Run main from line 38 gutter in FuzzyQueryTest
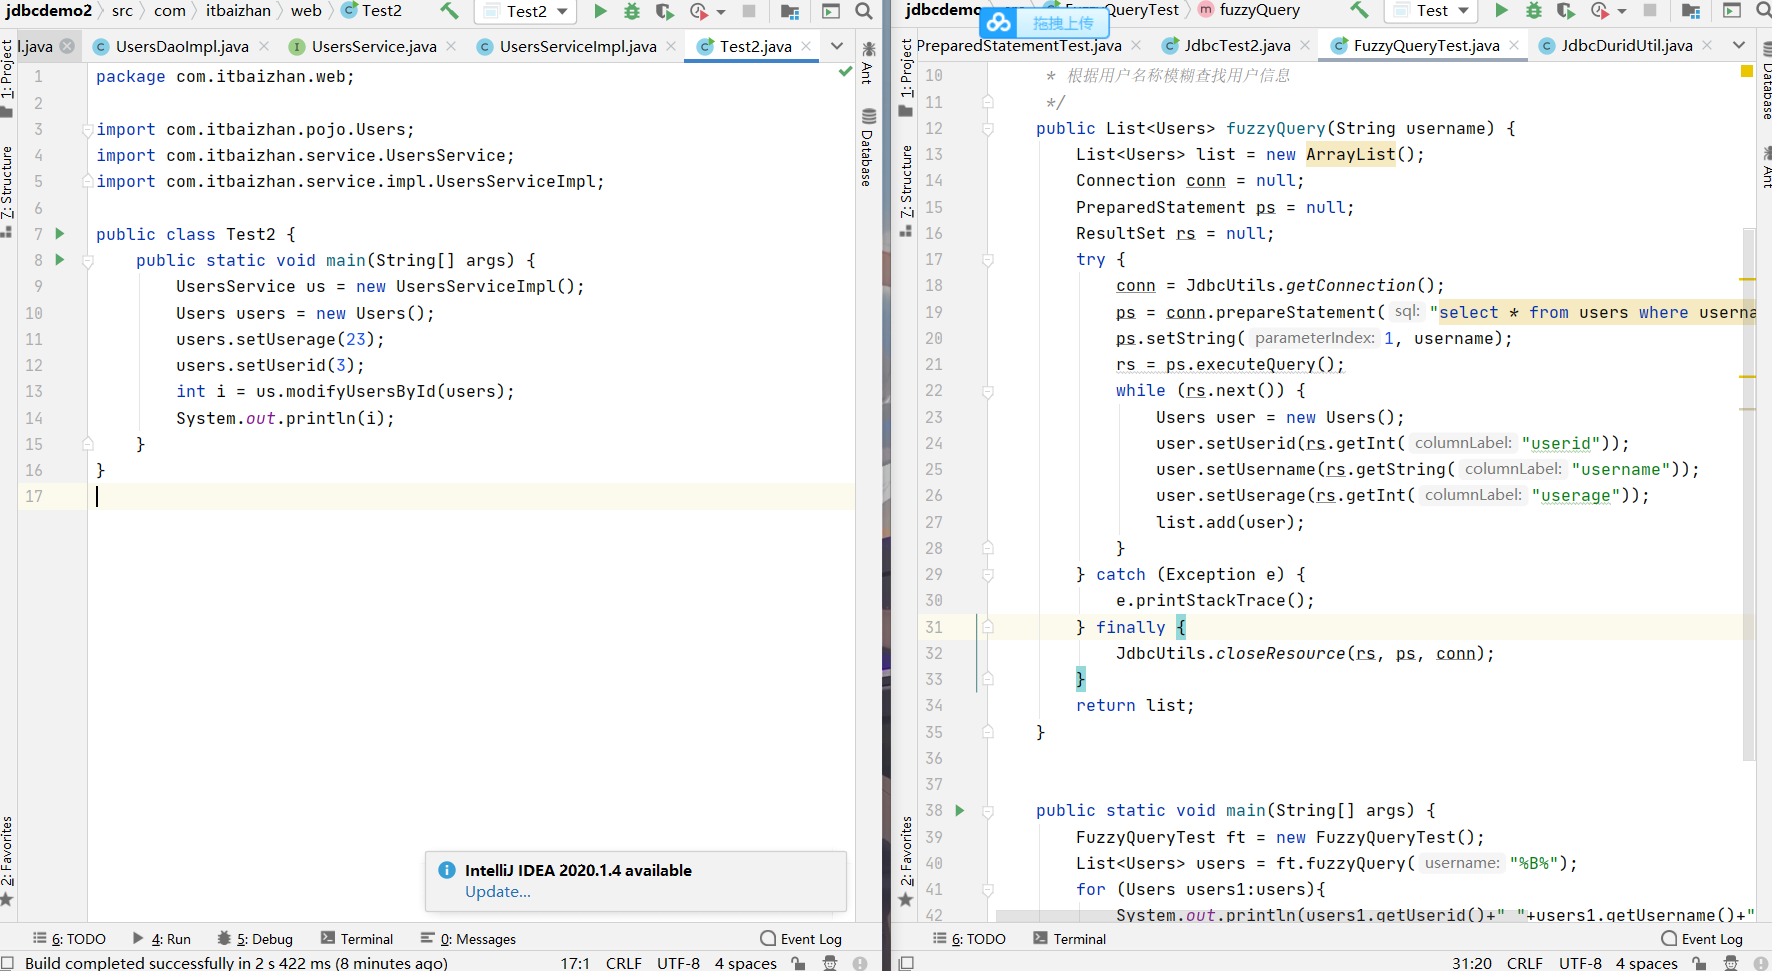Viewport: 1772px width, 971px height. point(960,810)
